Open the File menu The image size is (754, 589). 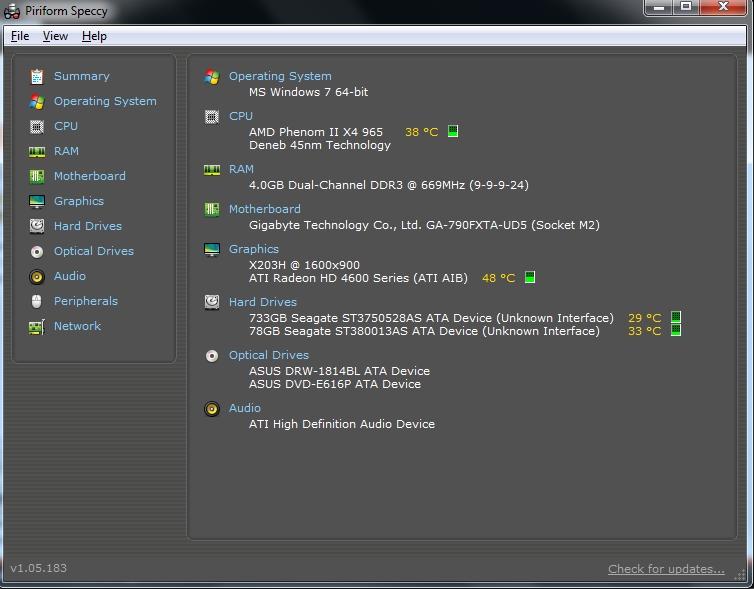(20, 36)
